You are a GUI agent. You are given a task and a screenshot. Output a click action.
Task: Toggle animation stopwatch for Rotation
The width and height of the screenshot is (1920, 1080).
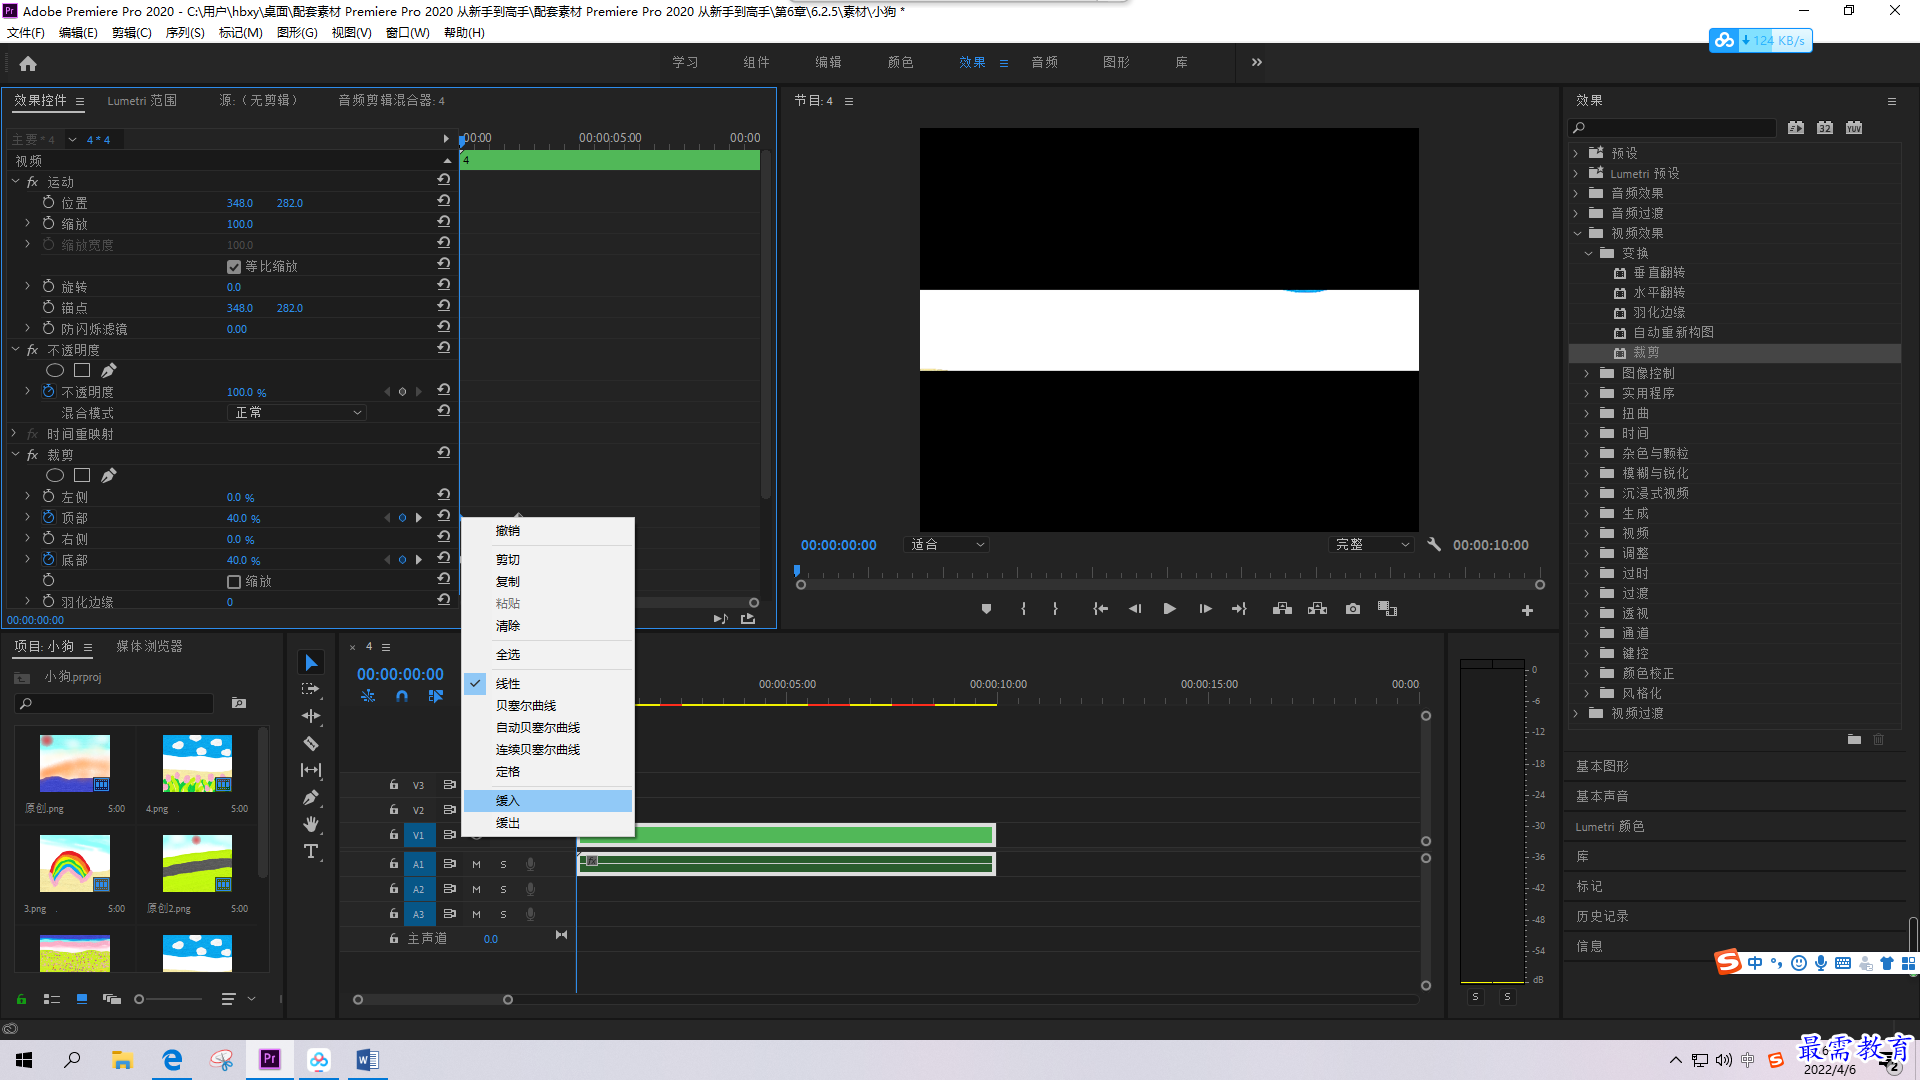click(48, 286)
